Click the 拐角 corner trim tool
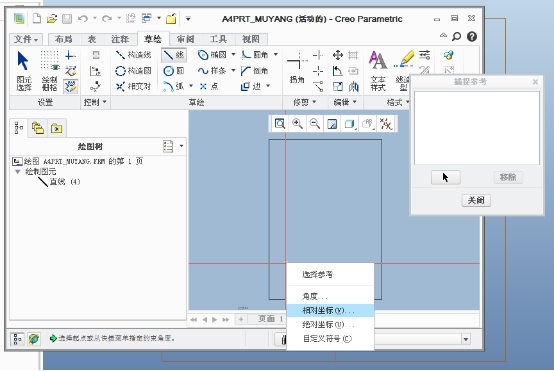Screen dimensions: 554x371 297,67
